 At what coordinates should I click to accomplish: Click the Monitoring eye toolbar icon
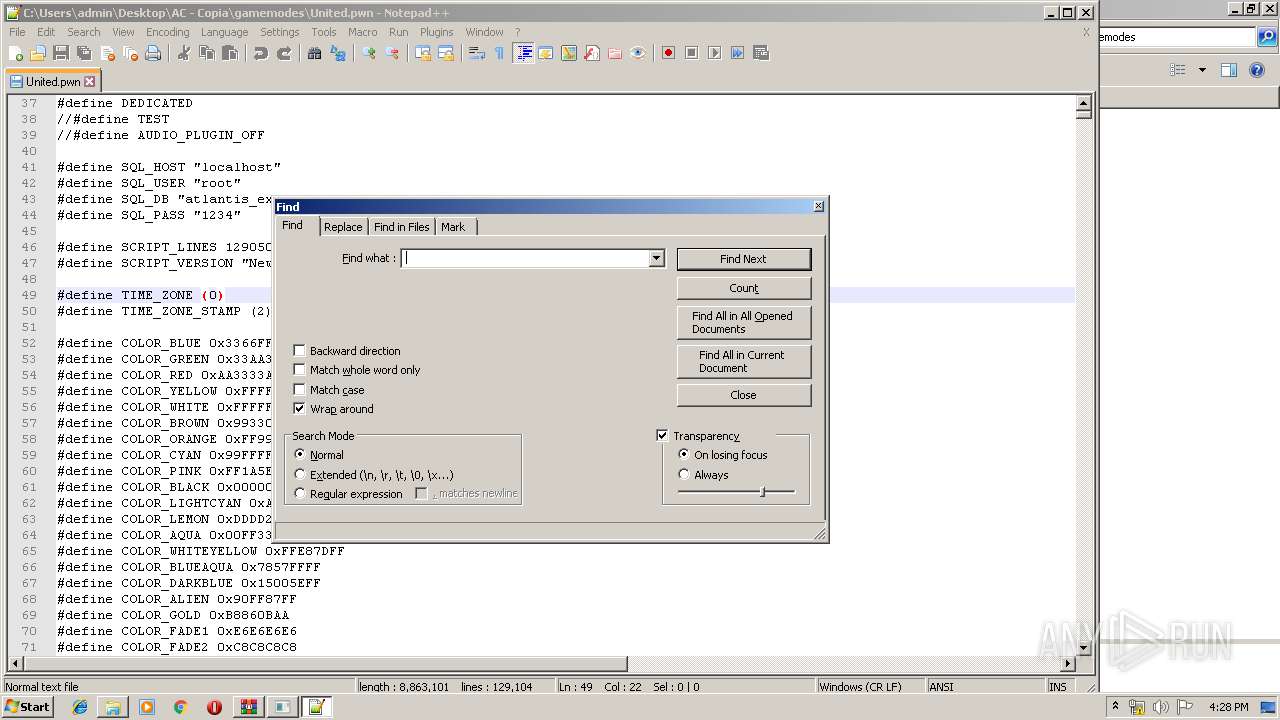638,53
